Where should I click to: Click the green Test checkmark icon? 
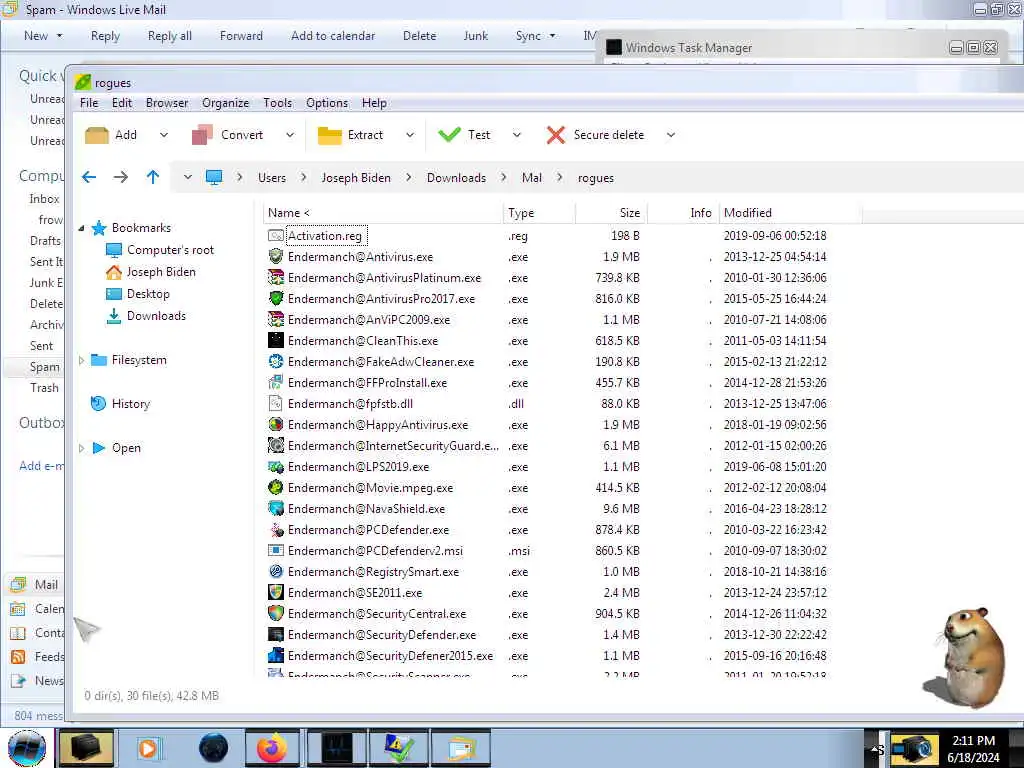(449, 135)
